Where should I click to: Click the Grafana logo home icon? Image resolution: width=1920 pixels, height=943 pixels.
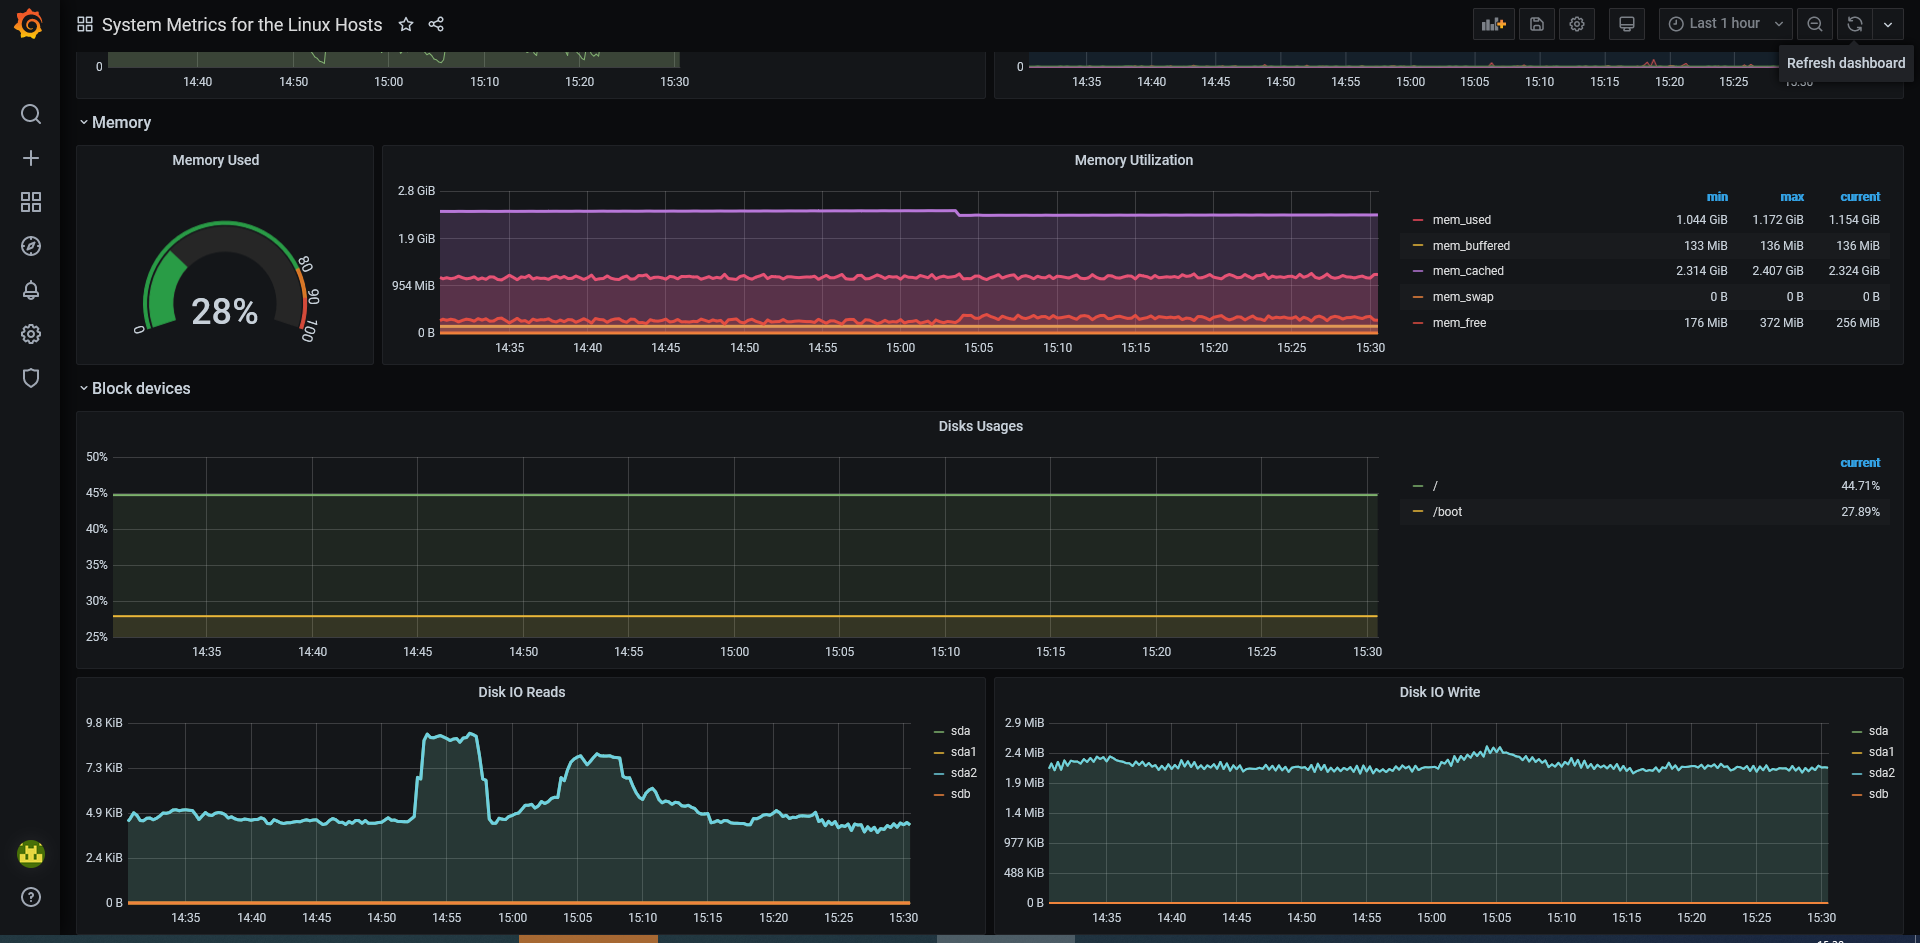tap(29, 24)
